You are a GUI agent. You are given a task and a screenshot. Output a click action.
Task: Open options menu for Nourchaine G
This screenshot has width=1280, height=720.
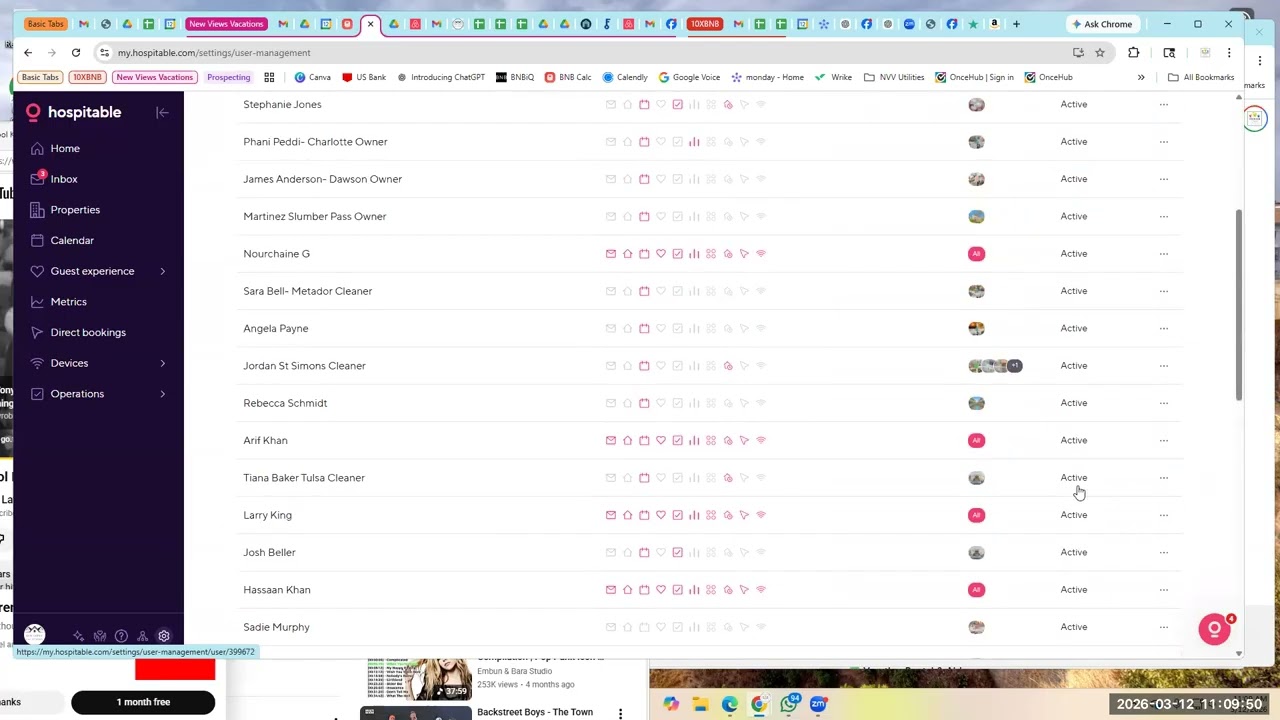(x=1164, y=254)
